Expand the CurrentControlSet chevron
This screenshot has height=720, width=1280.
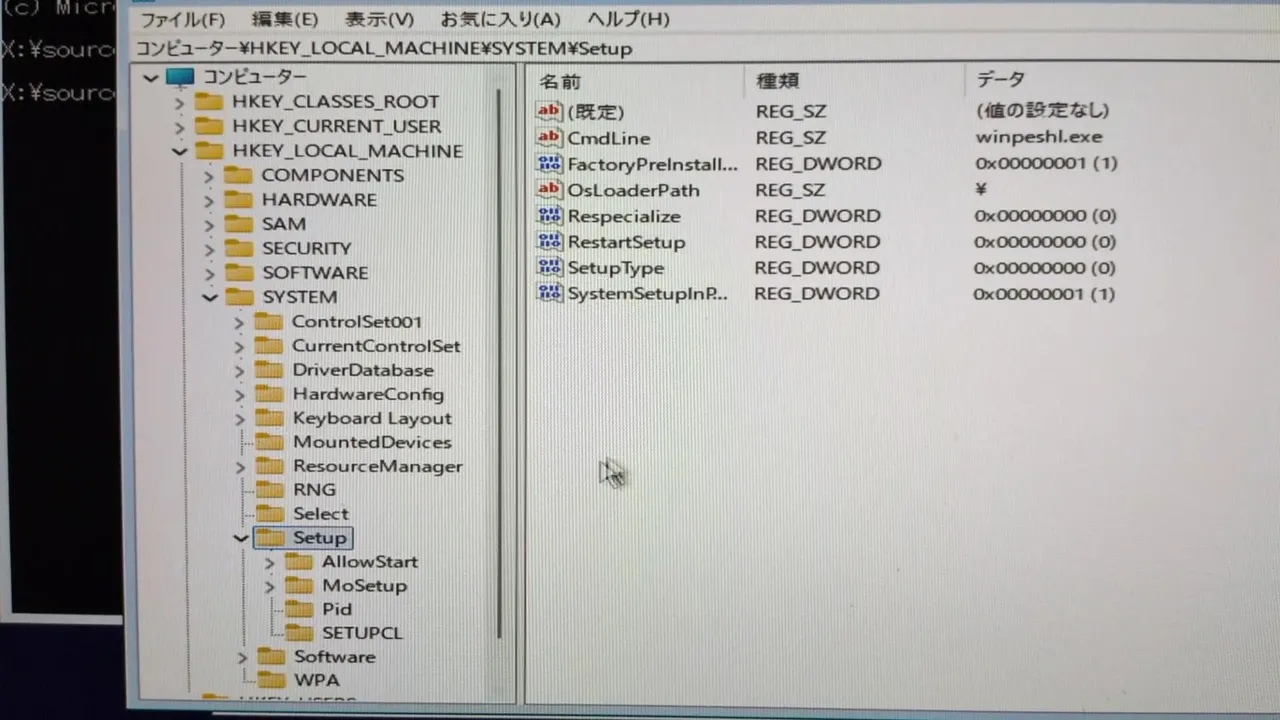pyautogui.click(x=239, y=346)
